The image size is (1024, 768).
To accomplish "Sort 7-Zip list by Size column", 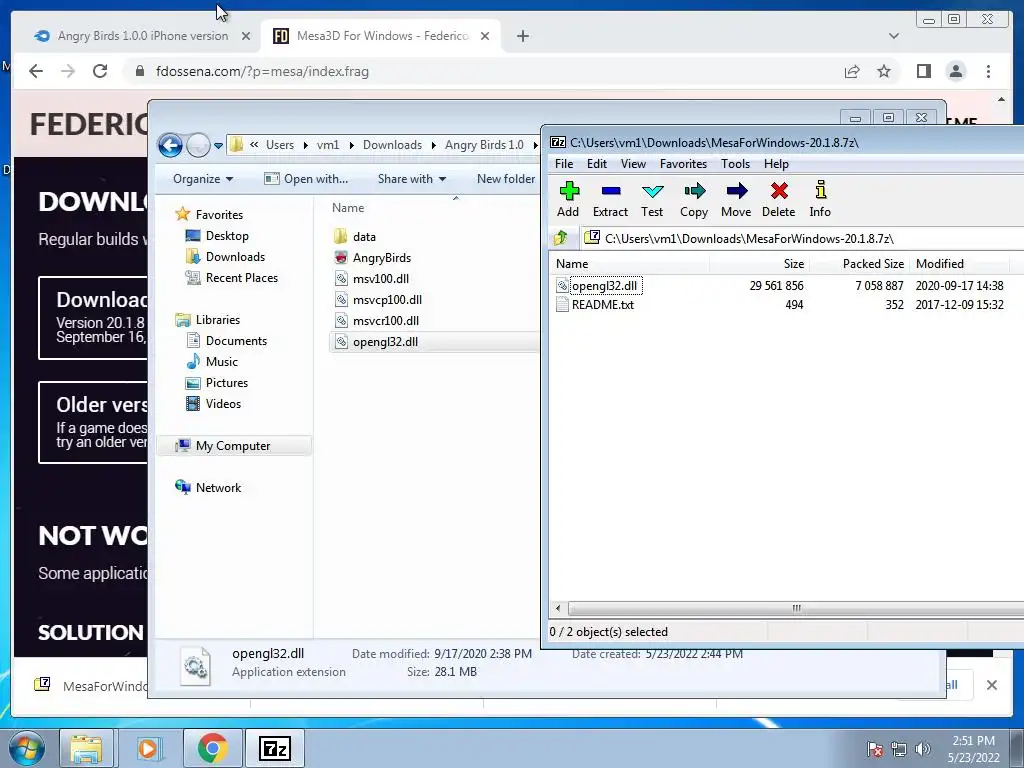I will pos(760,264).
